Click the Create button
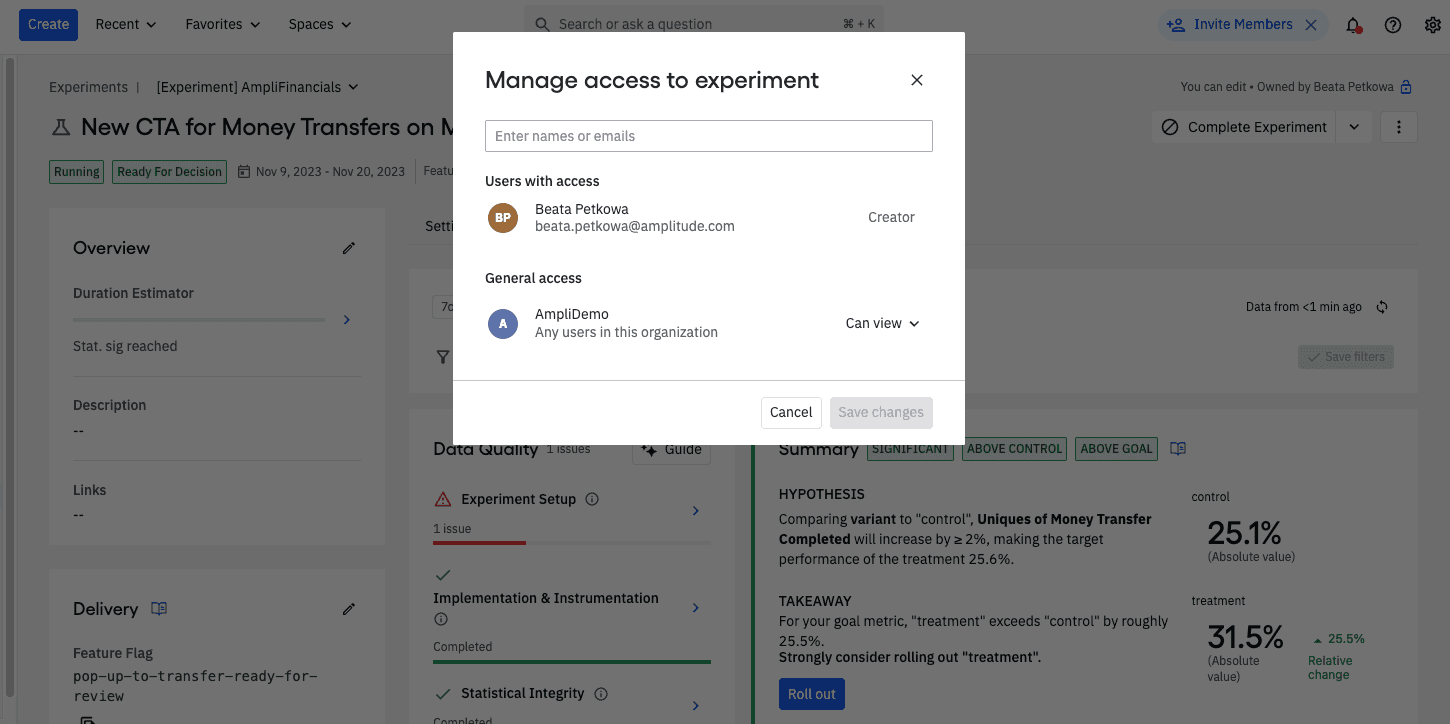1450x724 pixels. pyautogui.click(x=48, y=24)
